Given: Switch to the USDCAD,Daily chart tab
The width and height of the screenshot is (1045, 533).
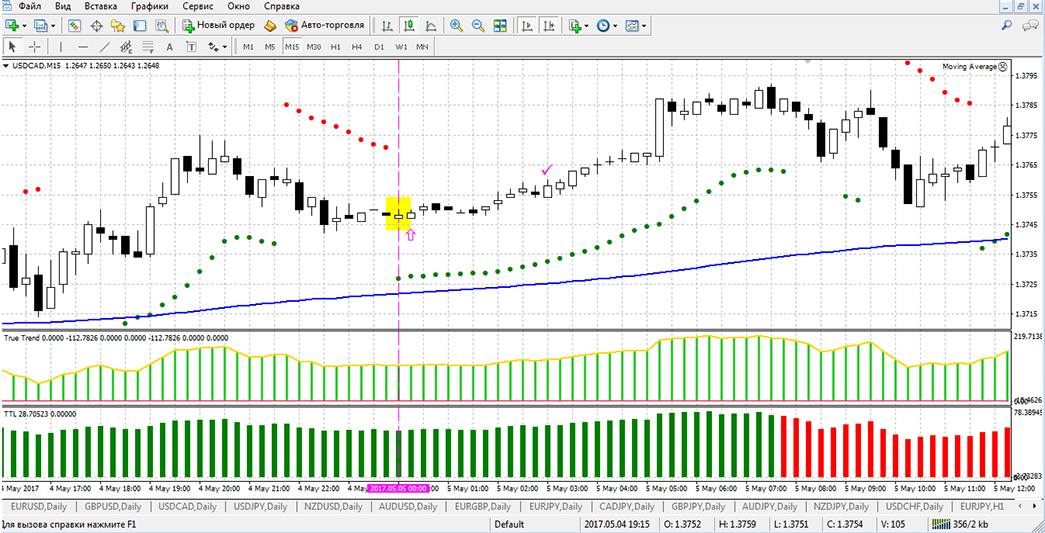Looking at the screenshot, I should [188, 506].
